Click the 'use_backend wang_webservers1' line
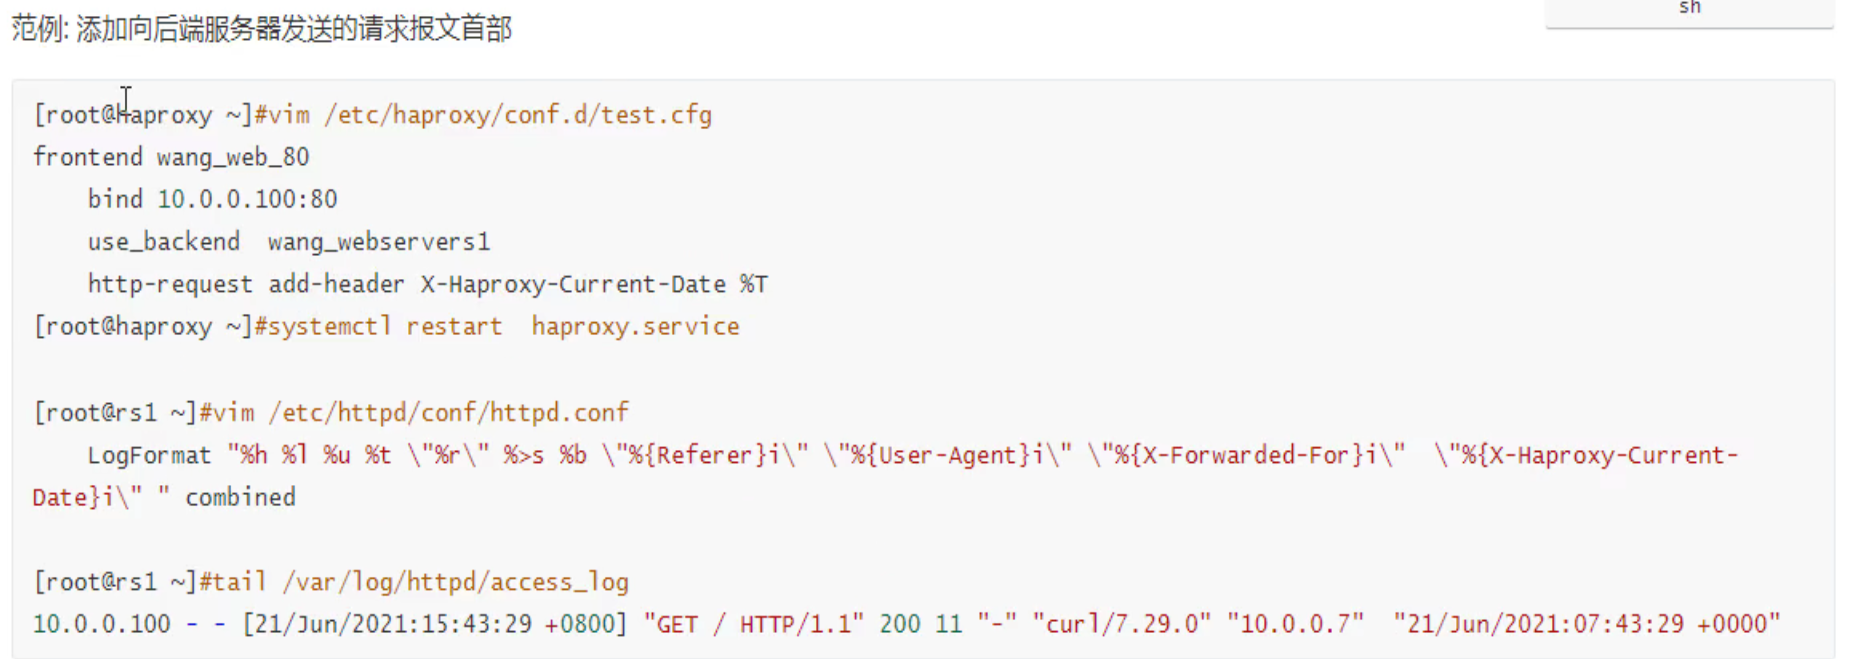This screenshot has width=1849, height=659. [288, 242]
